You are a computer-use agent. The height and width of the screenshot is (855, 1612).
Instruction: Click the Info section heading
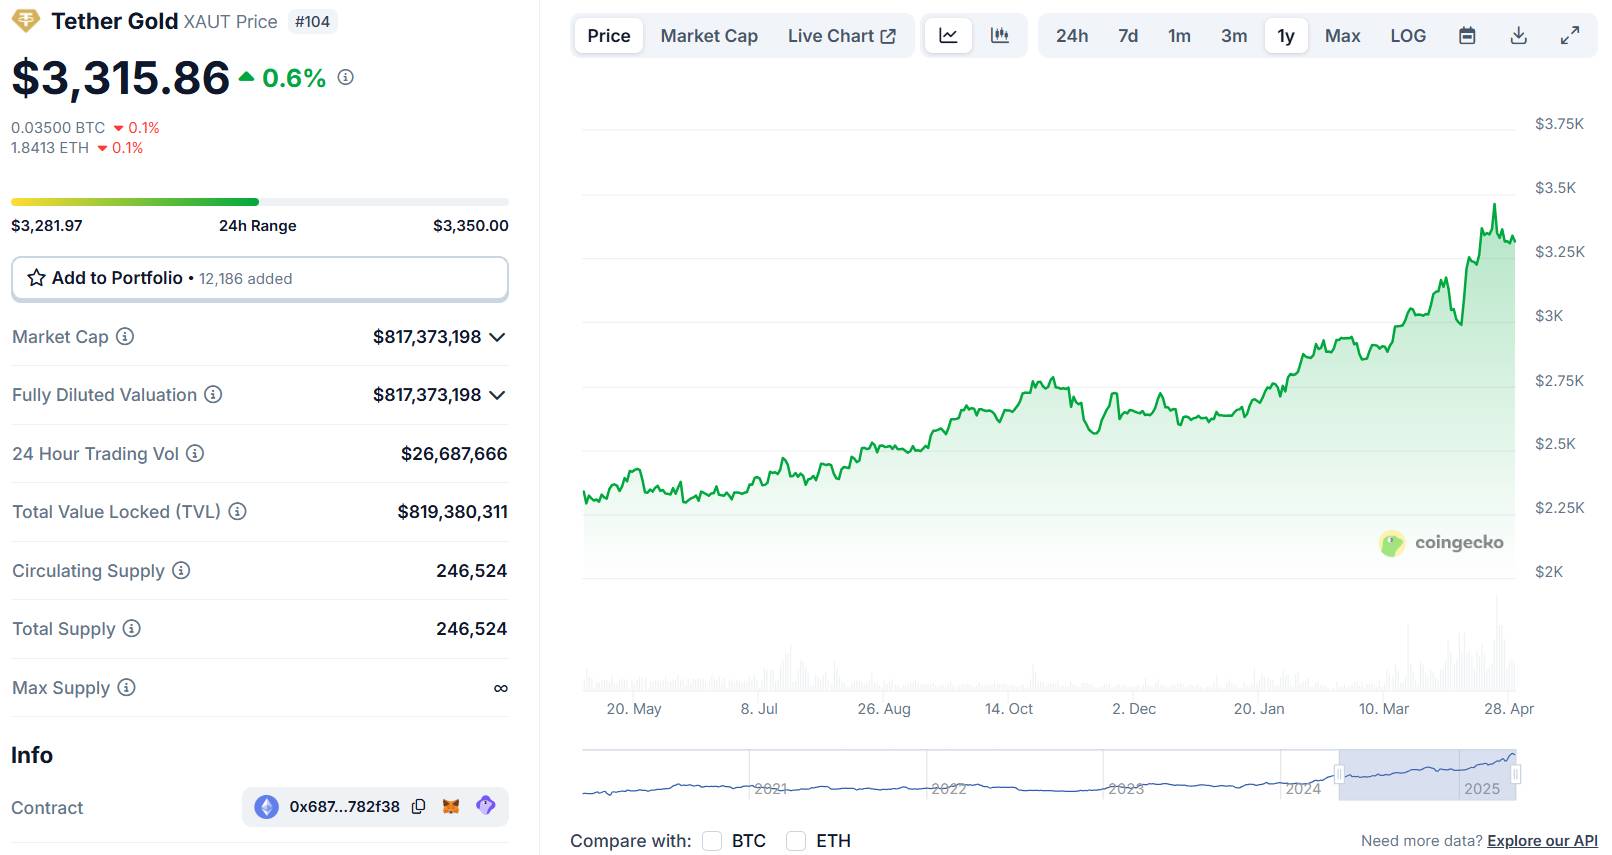pyautogui.click(x=32, y=755)
